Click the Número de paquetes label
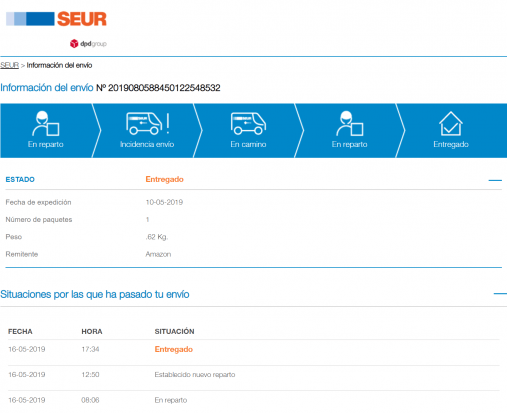This screenshot has width=507, height=413. point(39,220)
